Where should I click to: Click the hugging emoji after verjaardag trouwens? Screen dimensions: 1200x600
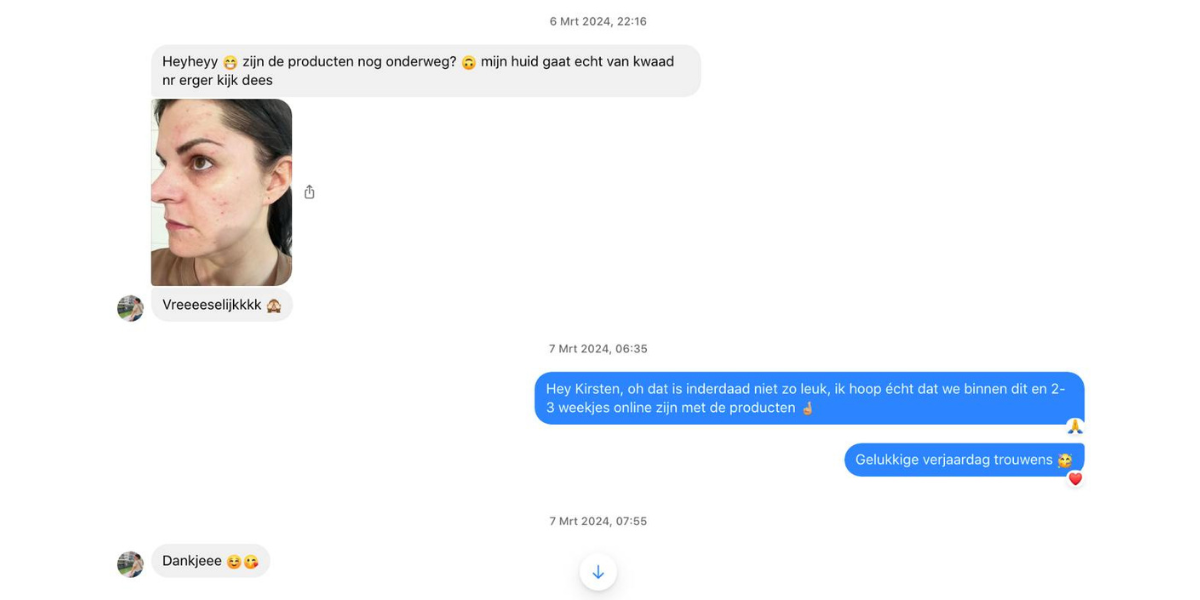(x=1065, y=460)
